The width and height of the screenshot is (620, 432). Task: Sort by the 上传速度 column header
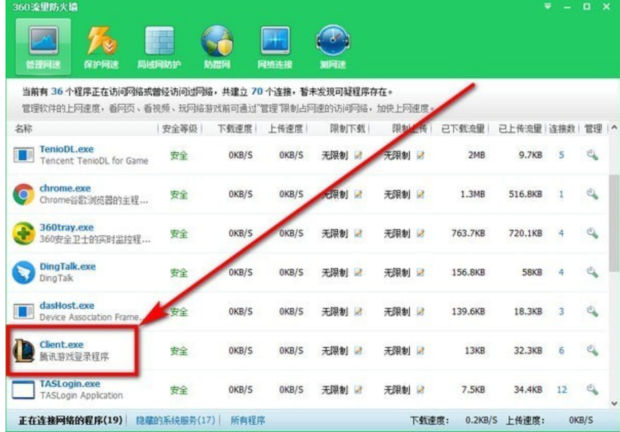point(285,128)
